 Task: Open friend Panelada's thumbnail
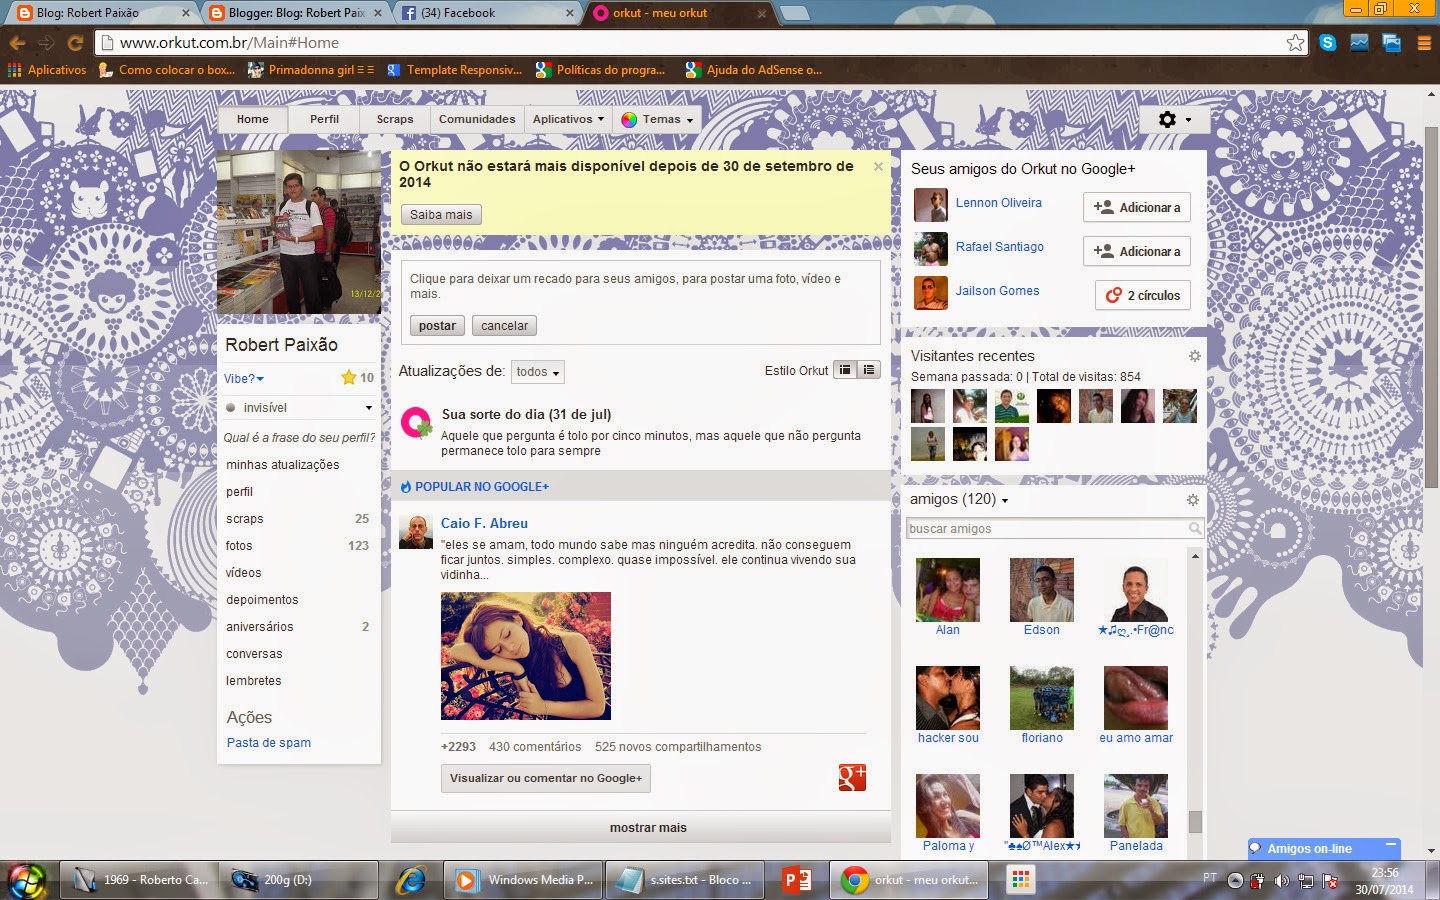(1136, 806)
